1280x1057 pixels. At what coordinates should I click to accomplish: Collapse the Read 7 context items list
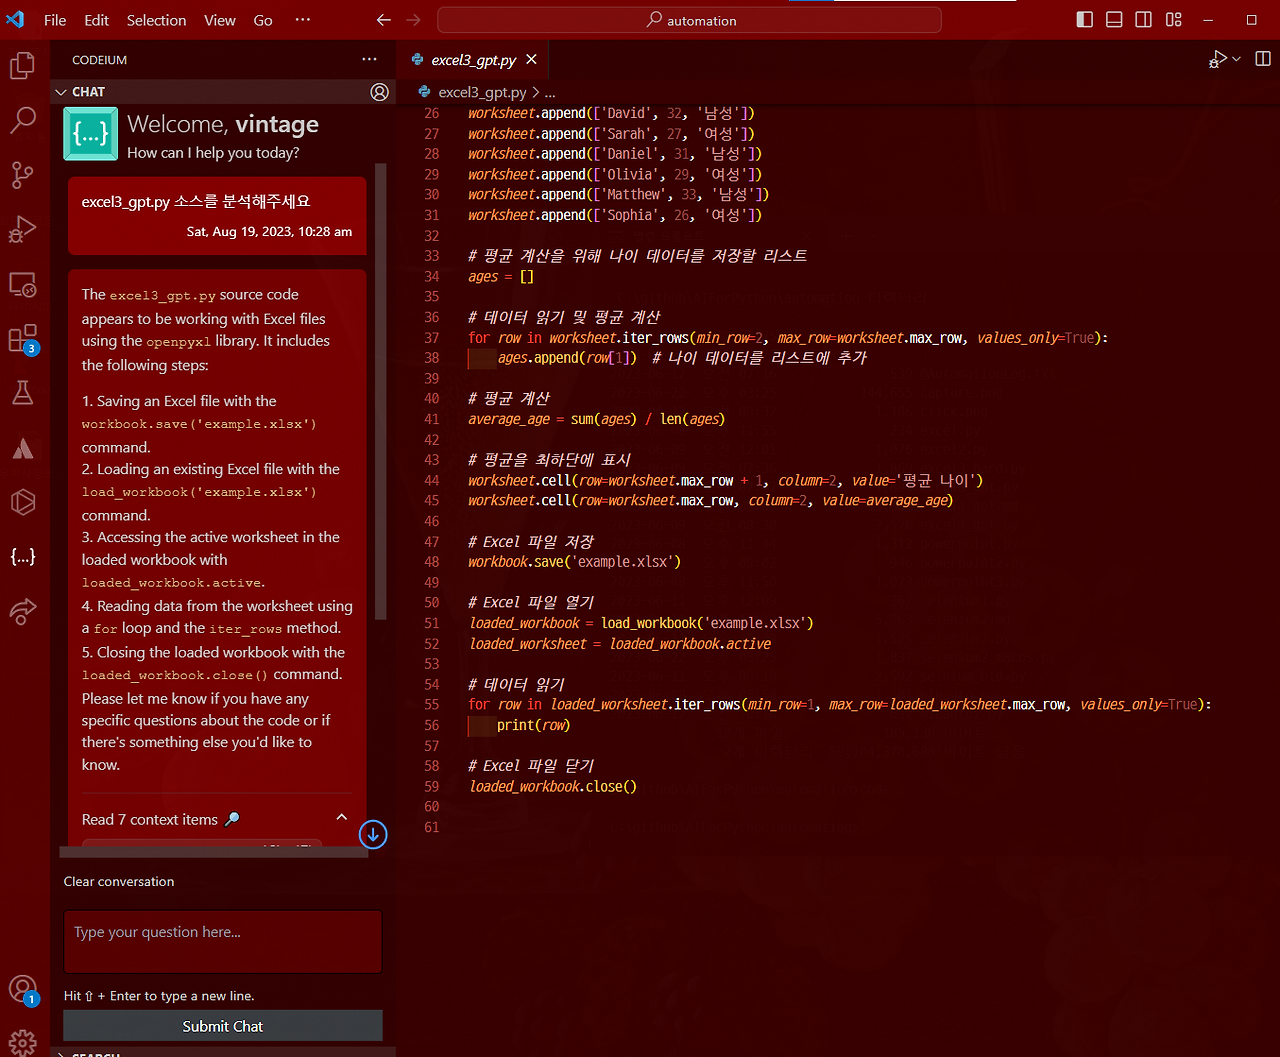point(341,818)
